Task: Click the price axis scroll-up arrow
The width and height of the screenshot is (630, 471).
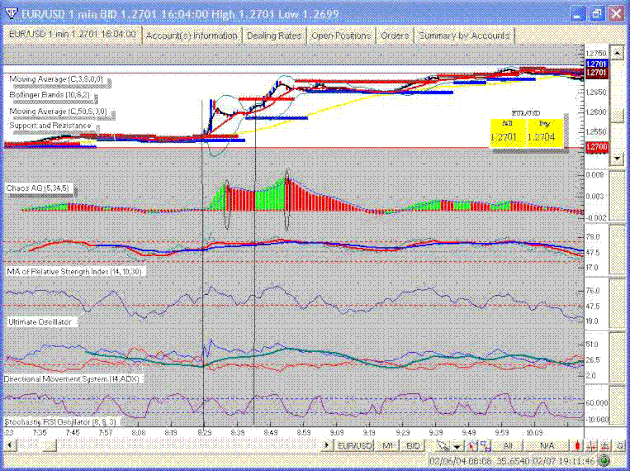Action: 617,49
